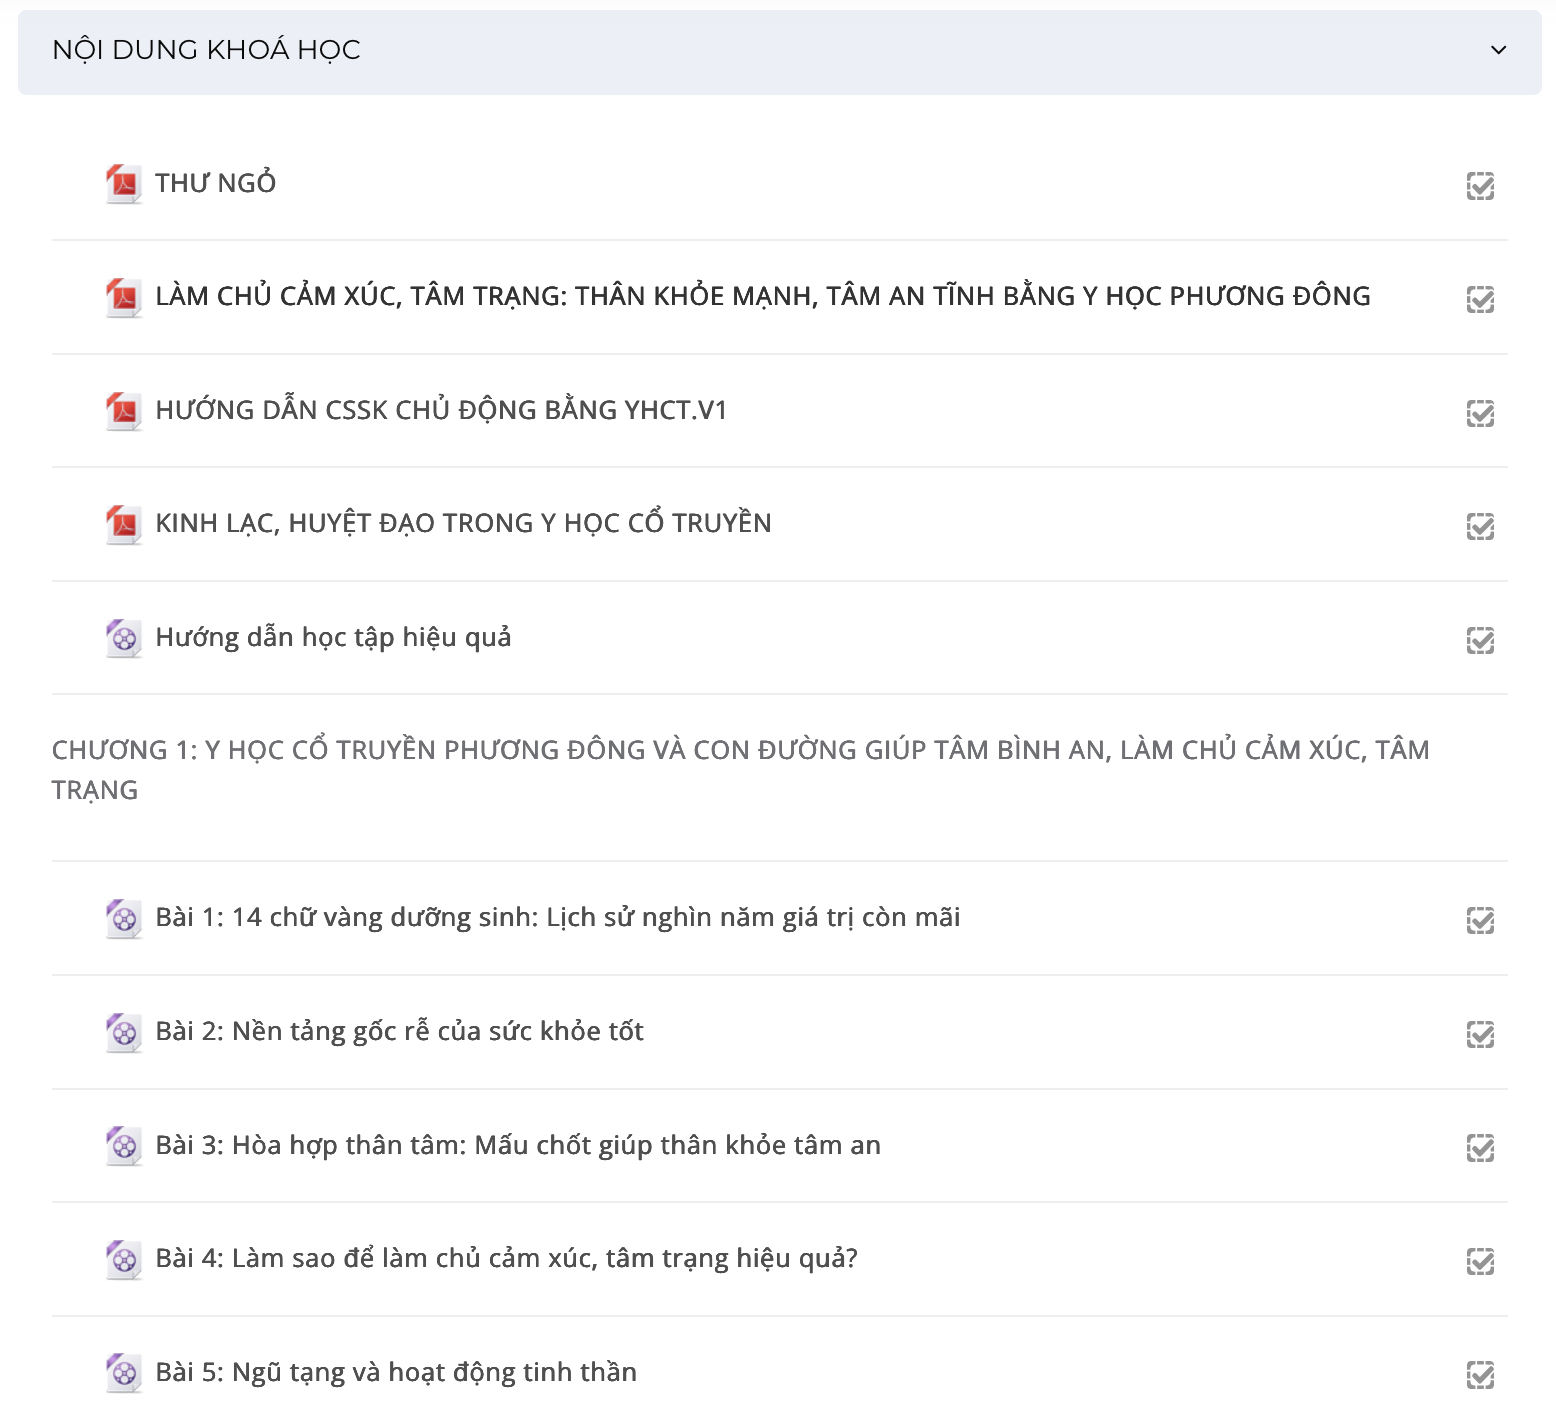
Task: Click video icon for Bài 4
Action: 124,1259
